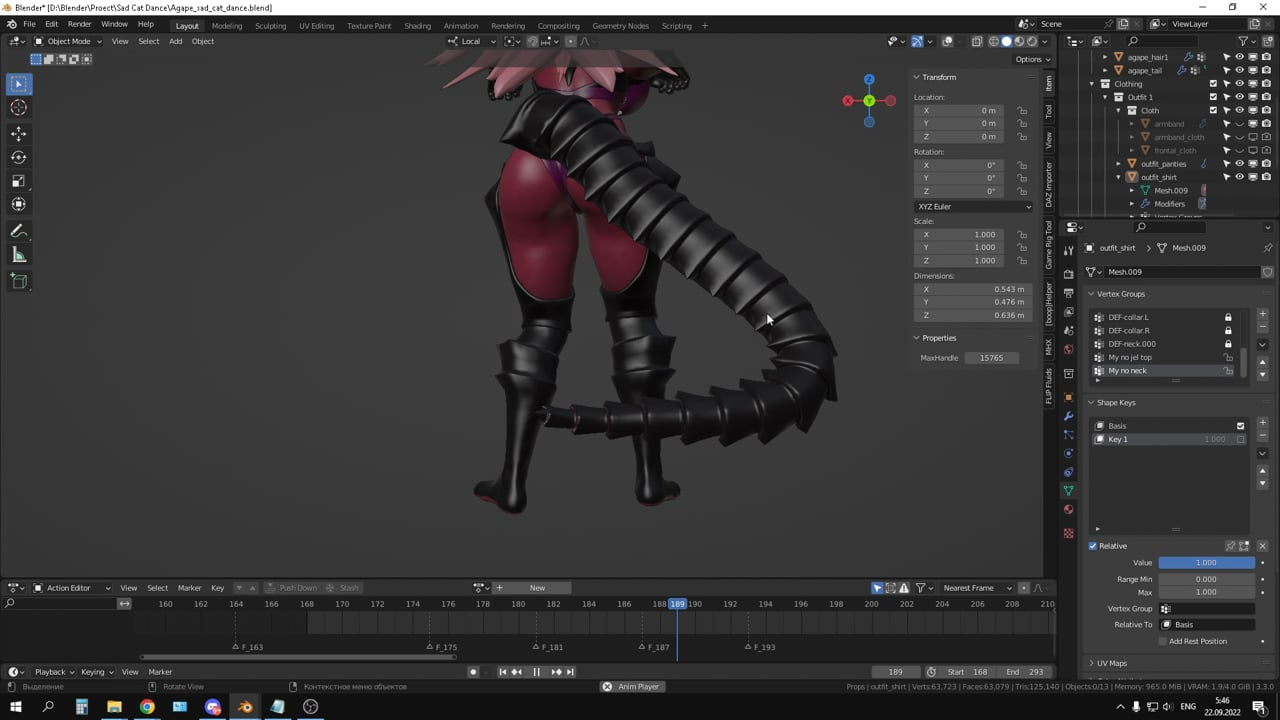
Task: Open the Windows Start menu
Action: [x=16, y=707]
